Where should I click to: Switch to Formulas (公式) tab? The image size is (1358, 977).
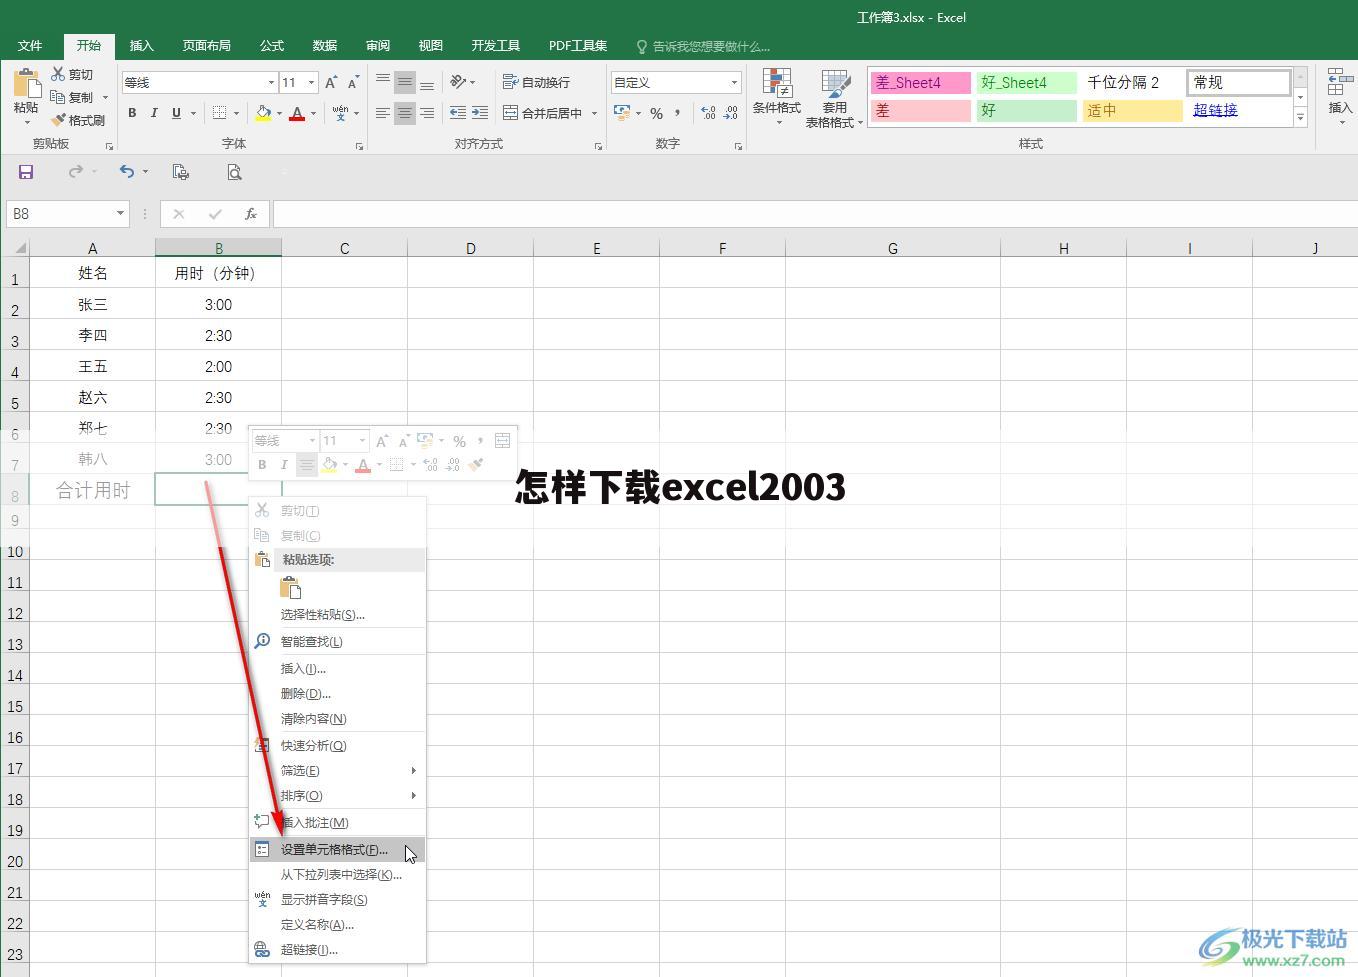click(x=272, y=46)
